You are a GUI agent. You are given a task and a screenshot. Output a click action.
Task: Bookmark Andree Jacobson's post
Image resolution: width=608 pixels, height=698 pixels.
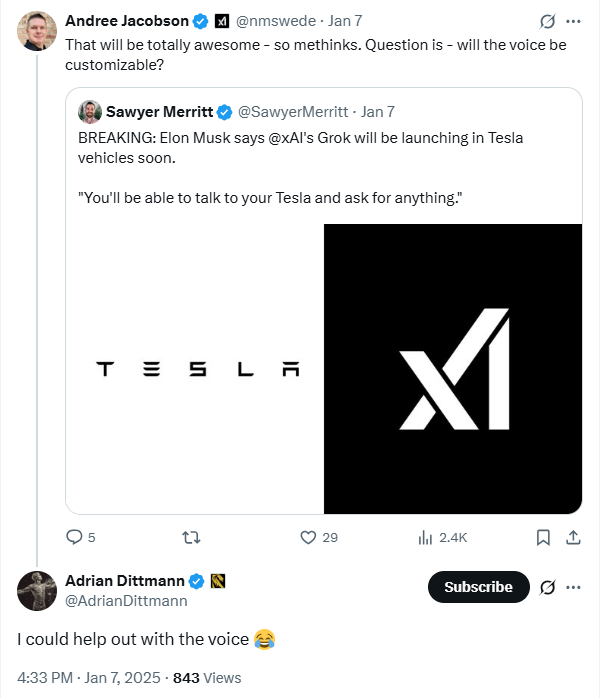coord(543,537)
